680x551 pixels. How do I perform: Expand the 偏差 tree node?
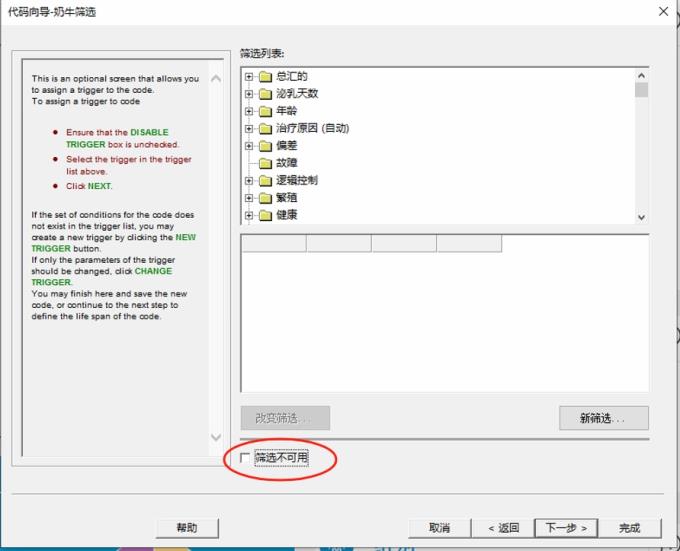[x=248, y=146]
